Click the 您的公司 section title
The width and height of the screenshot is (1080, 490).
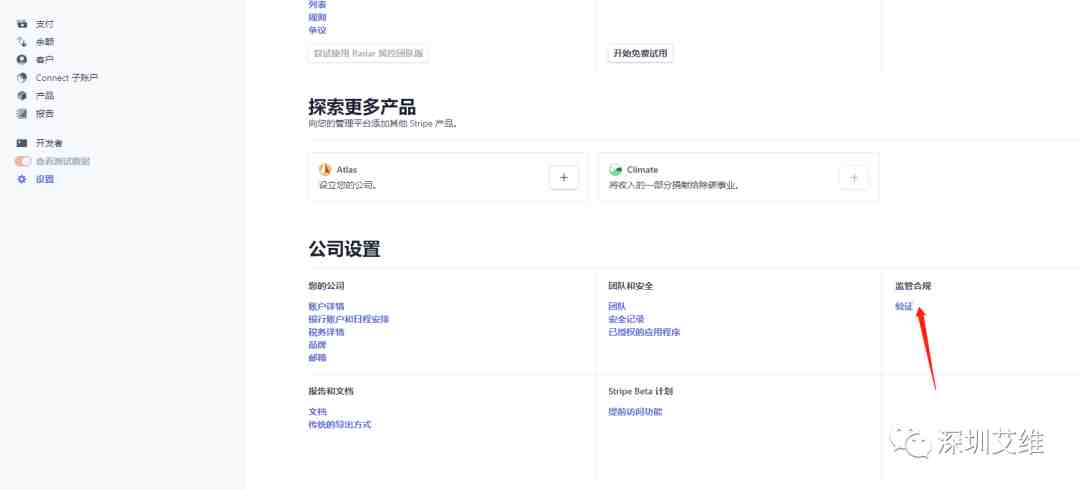click(x=326, y=285)
